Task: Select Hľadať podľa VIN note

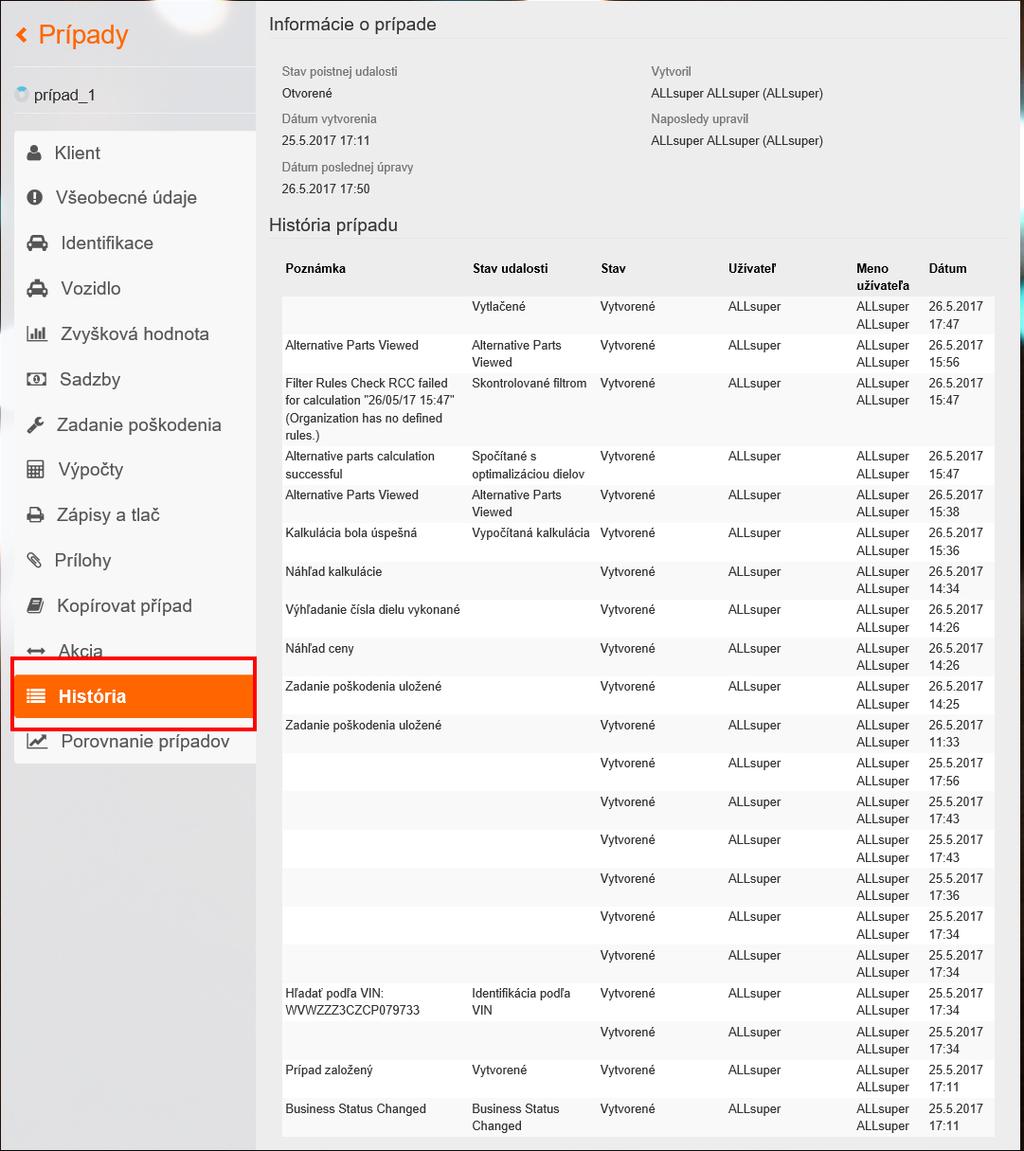Action: coord(352,1002)
